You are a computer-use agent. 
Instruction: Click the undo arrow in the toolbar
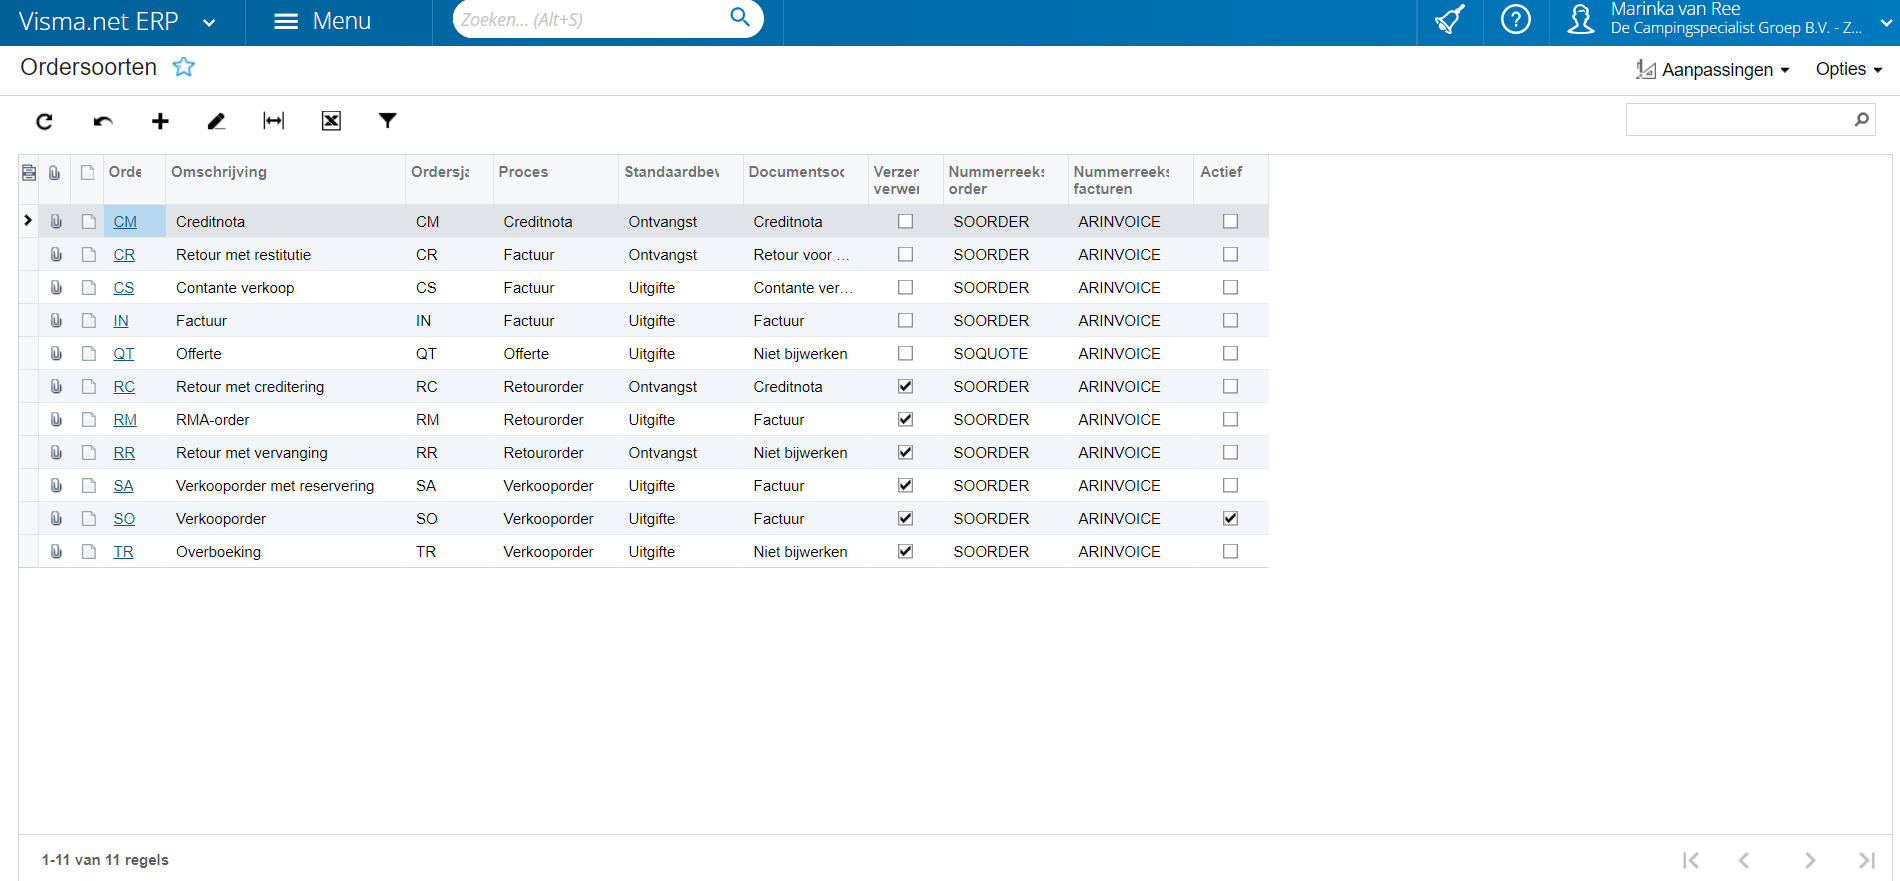pos(103,121)
